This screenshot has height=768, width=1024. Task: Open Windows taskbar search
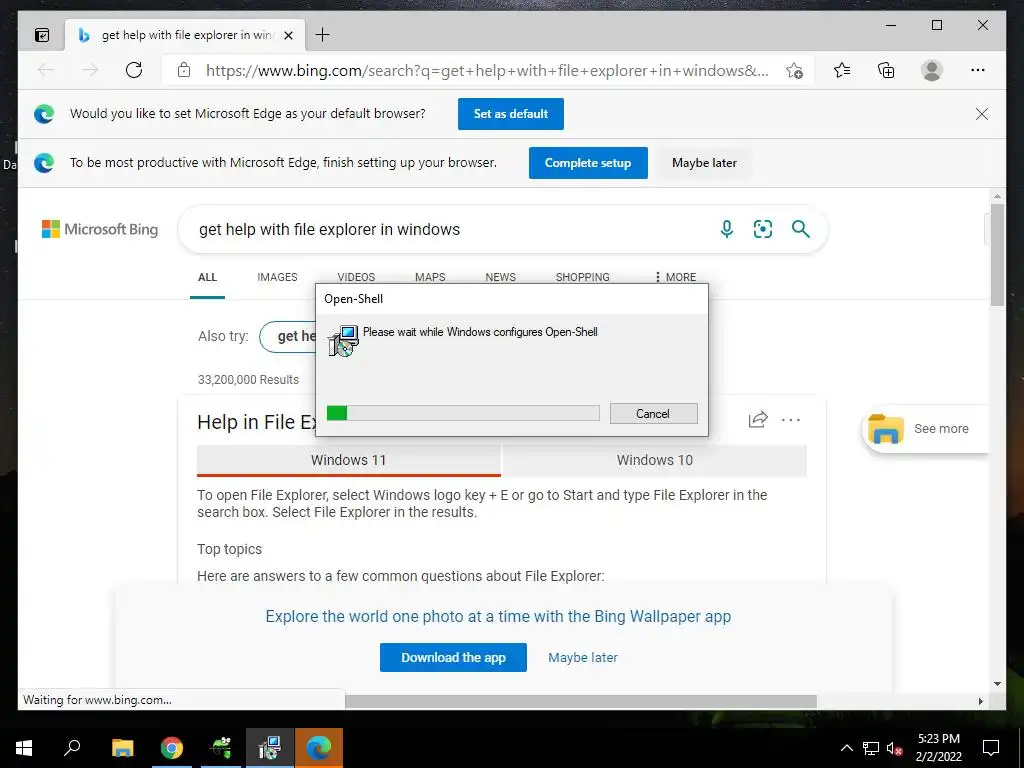pos(72,748)
